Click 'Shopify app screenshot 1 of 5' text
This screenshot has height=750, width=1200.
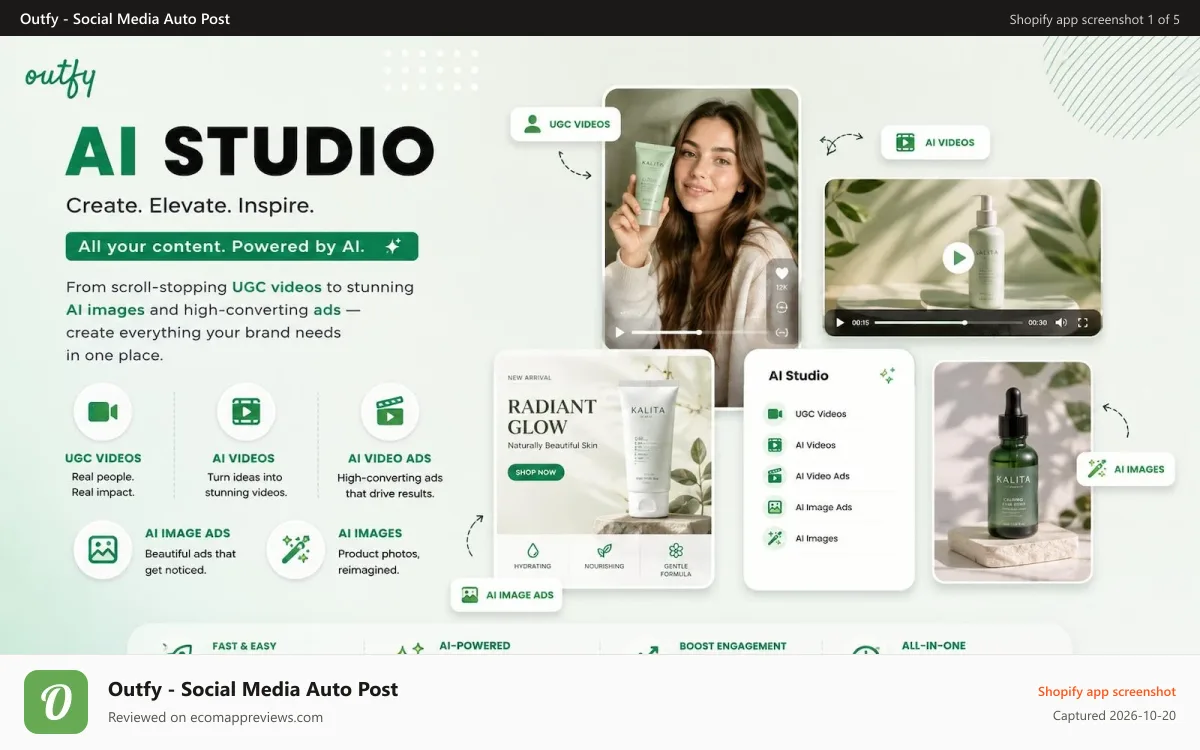(x=1094, y=19)
